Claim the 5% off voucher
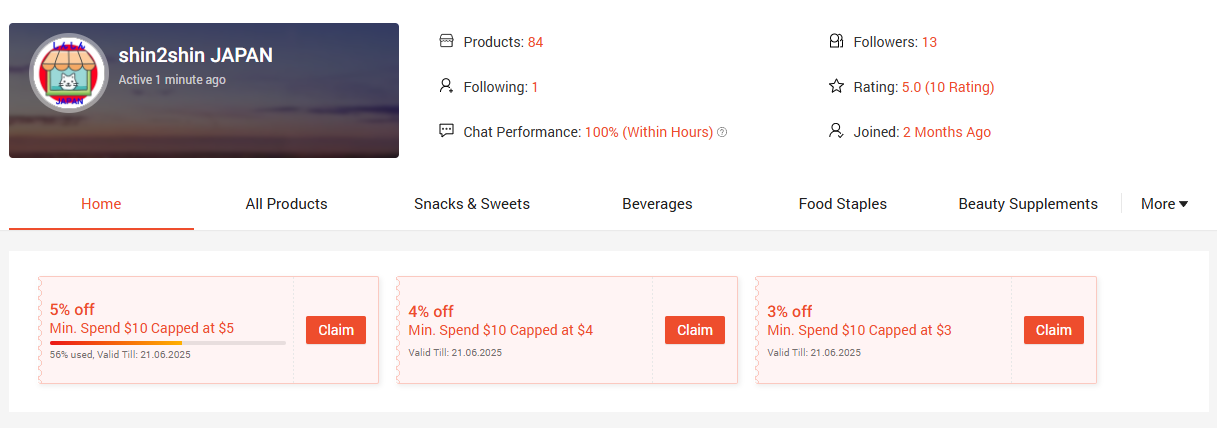This screenshot has height=428, width=1217. (x=336, y=330)
